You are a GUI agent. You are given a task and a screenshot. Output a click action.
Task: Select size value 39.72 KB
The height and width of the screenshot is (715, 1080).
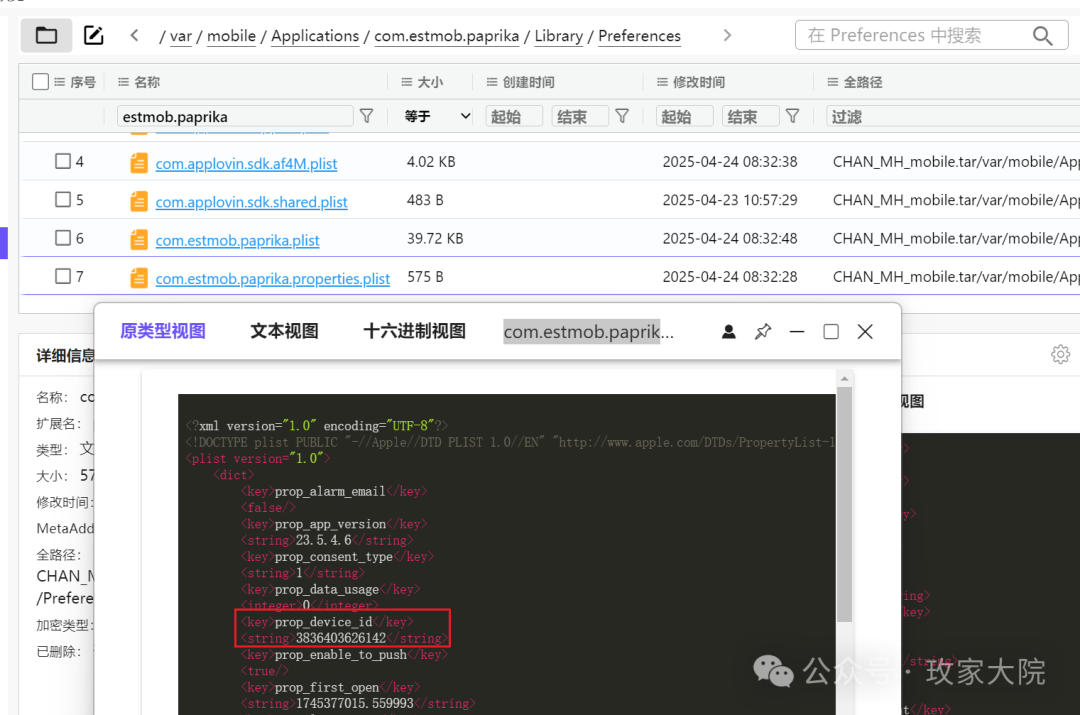pos(435,238)
